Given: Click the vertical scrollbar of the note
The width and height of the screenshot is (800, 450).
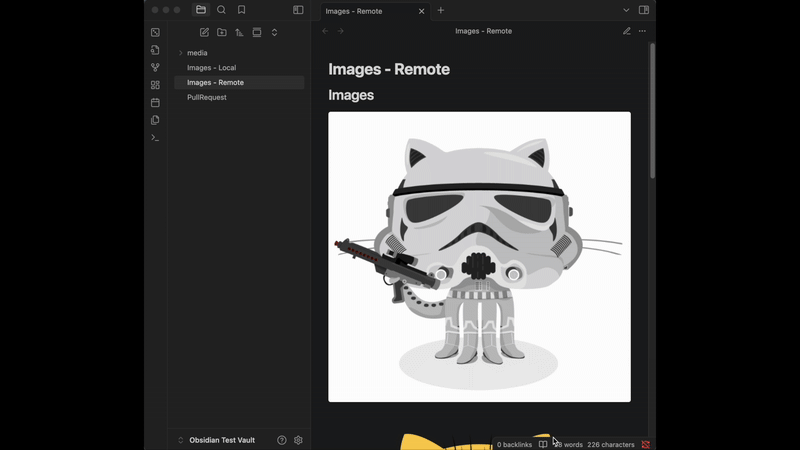Looking at the screenshot, I should (652, 111).
